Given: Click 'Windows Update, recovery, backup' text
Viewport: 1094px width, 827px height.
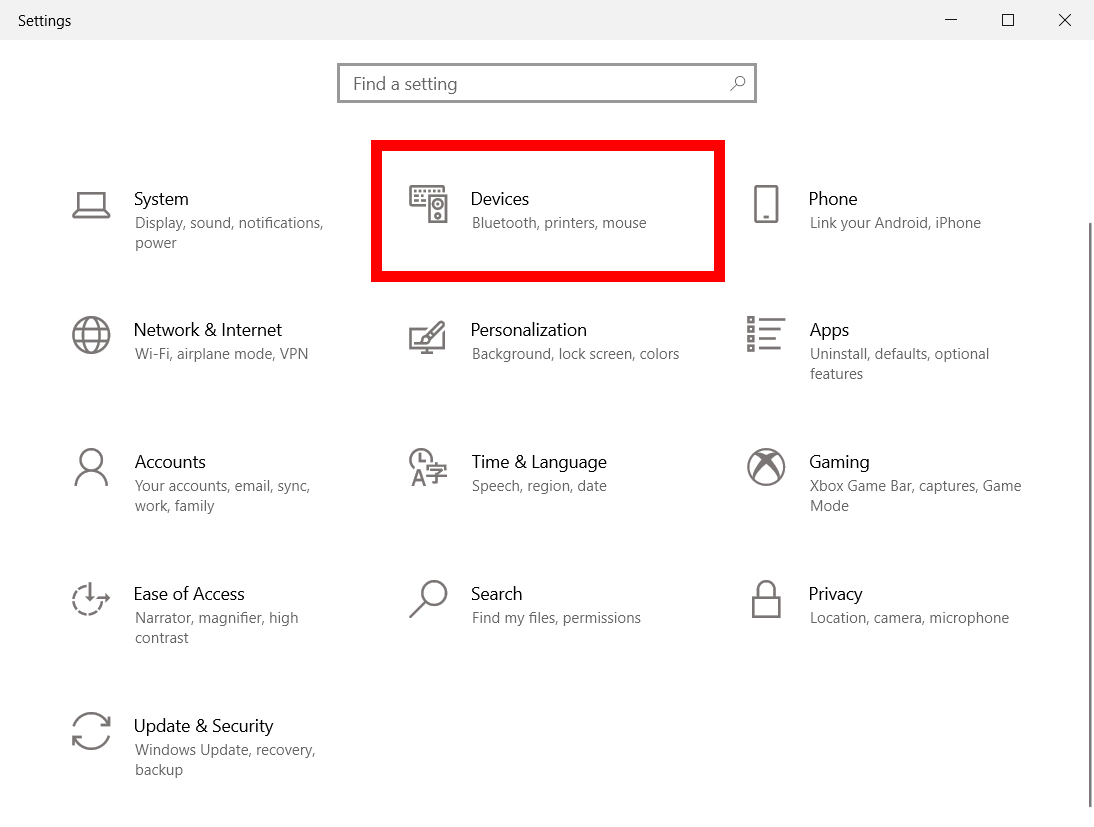Looking at the screenshot, I should point(225,760).
